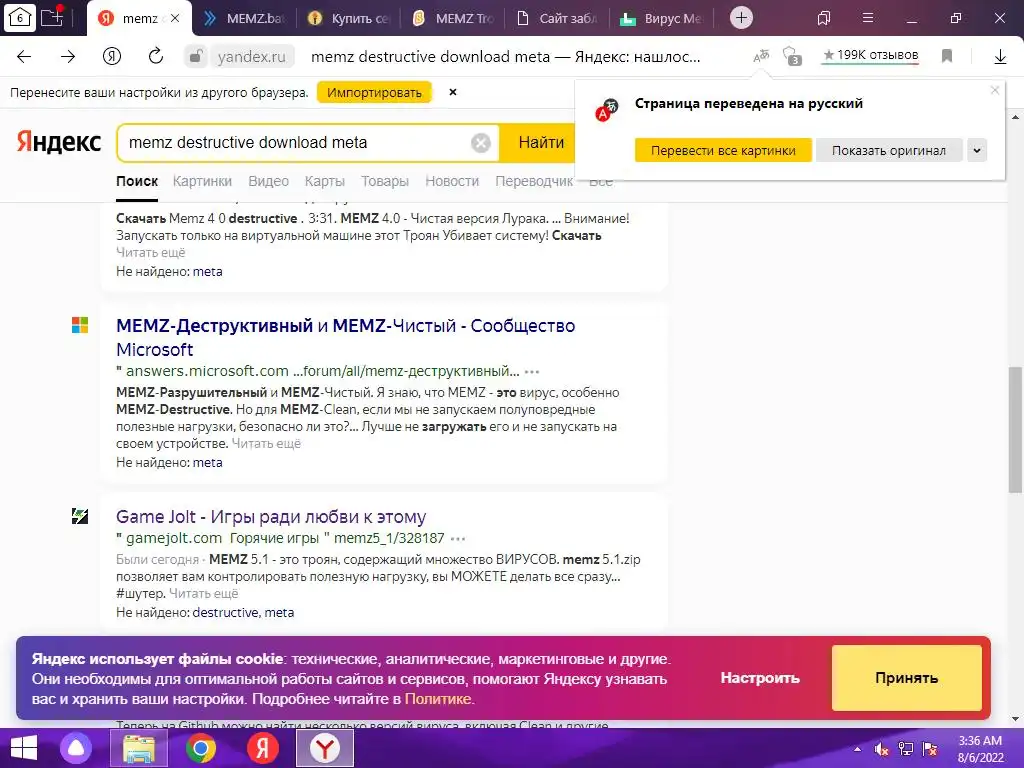Click the muted volume icon in system tray
The width and height of the screenshot is (1024, 768).
pos(881,749)
